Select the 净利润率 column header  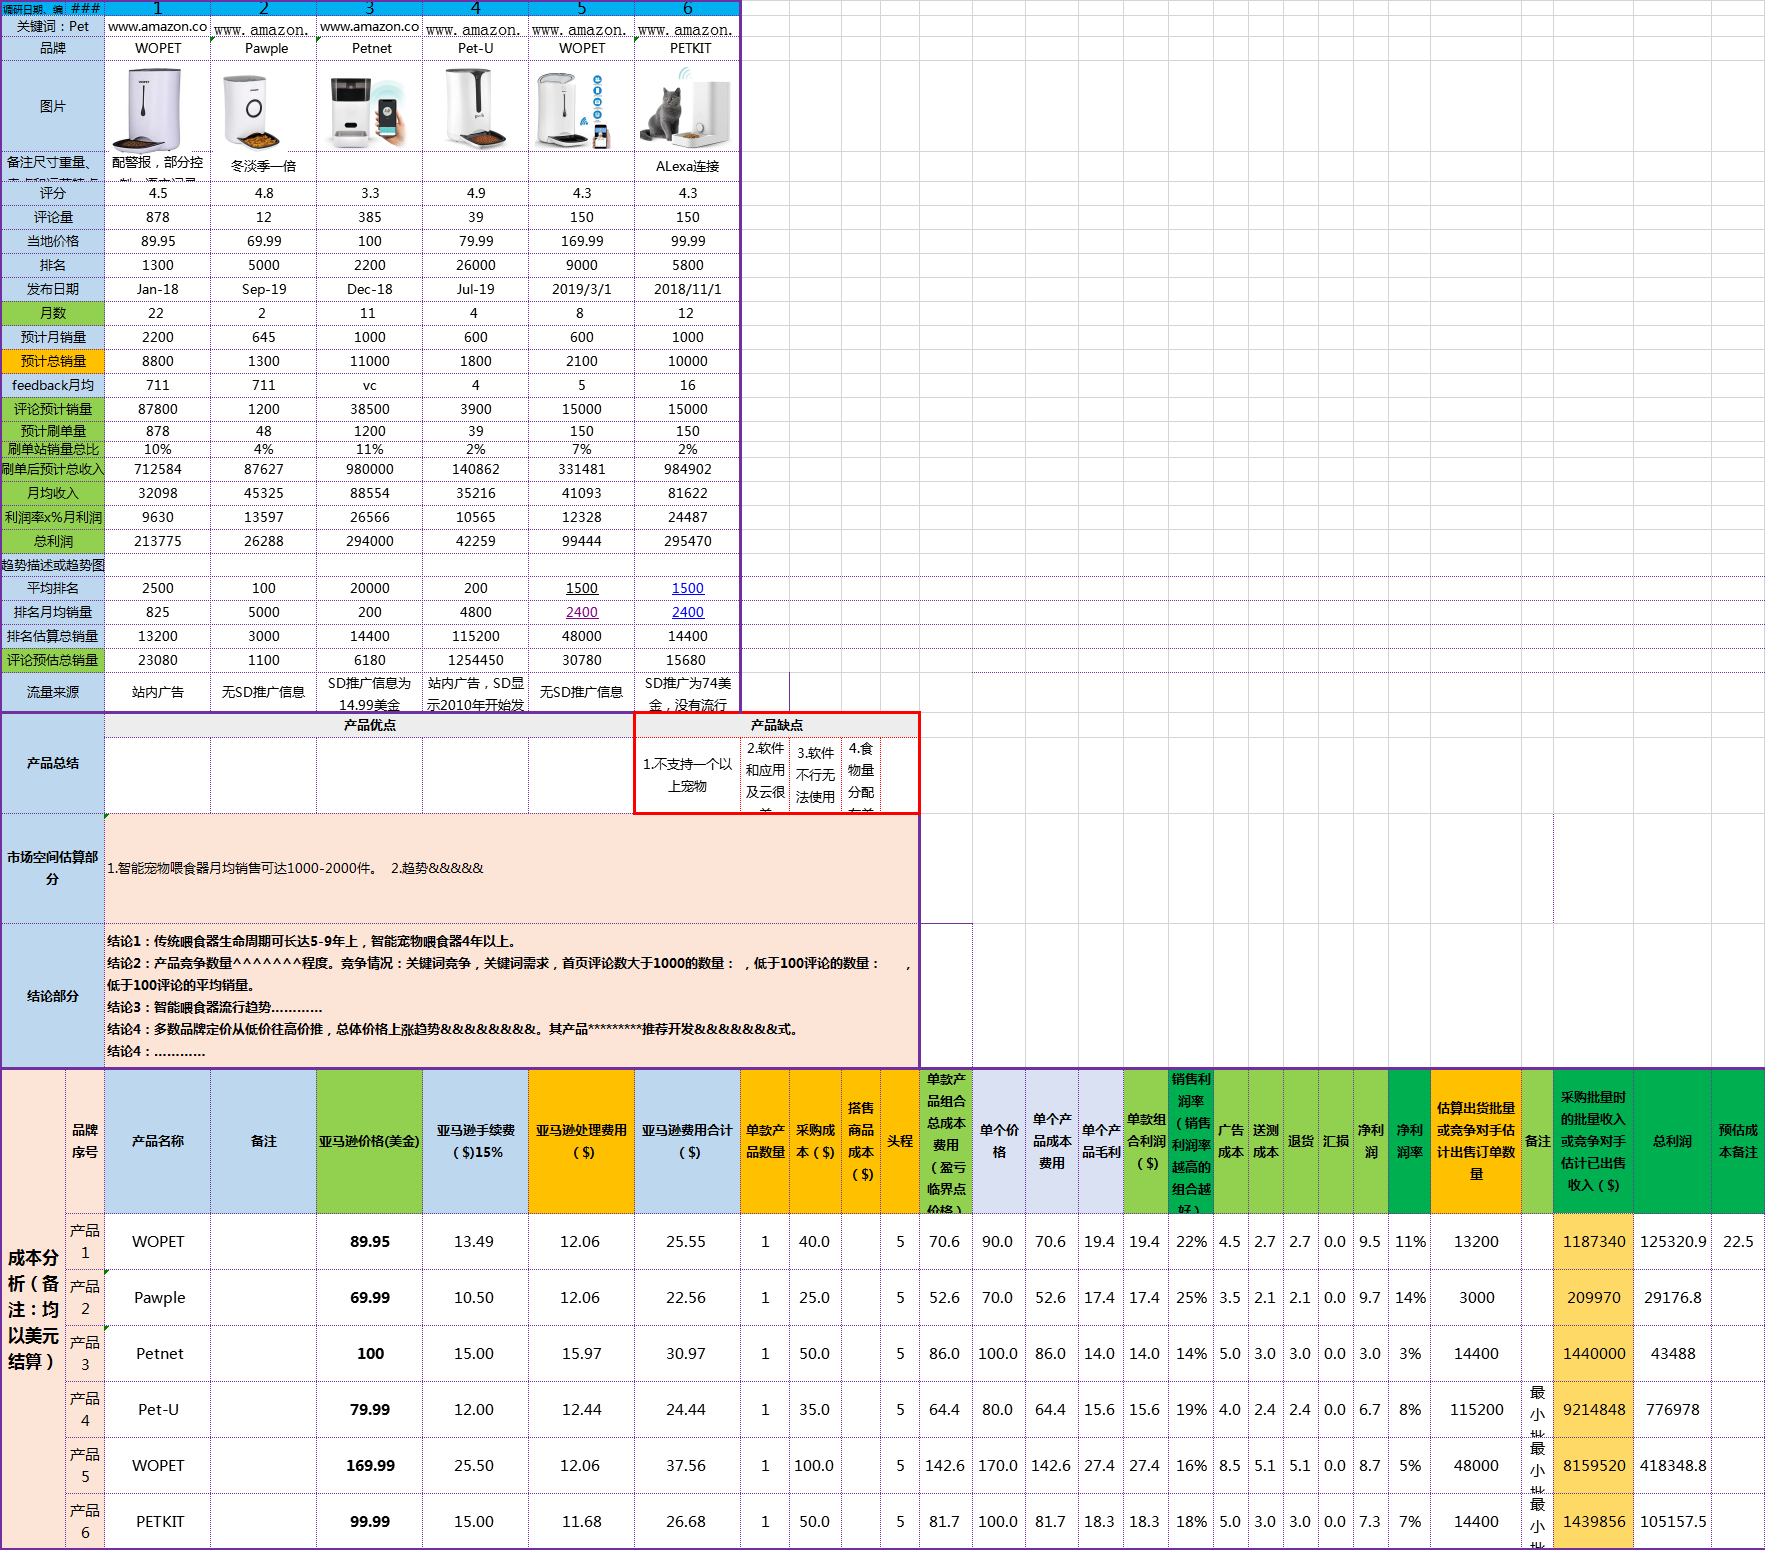click(x=1410, y=1141)
